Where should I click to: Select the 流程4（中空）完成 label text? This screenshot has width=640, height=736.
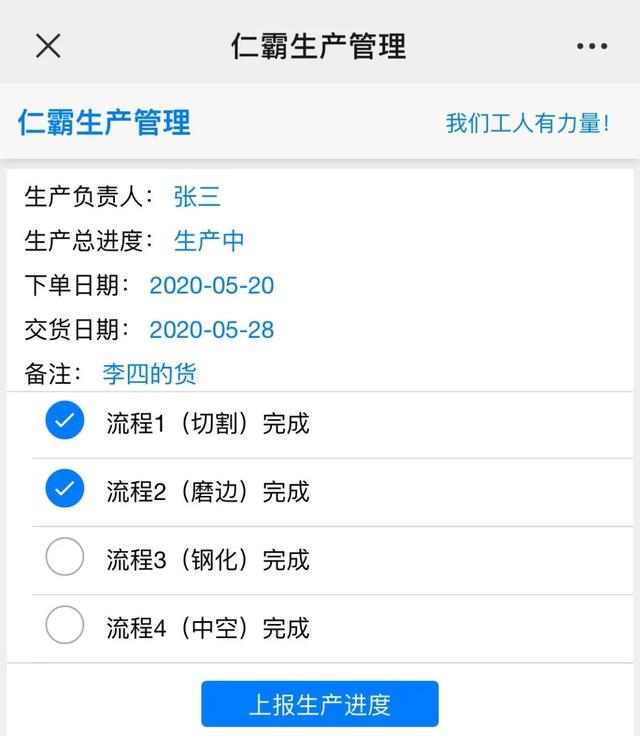click(x=208, y=628)
